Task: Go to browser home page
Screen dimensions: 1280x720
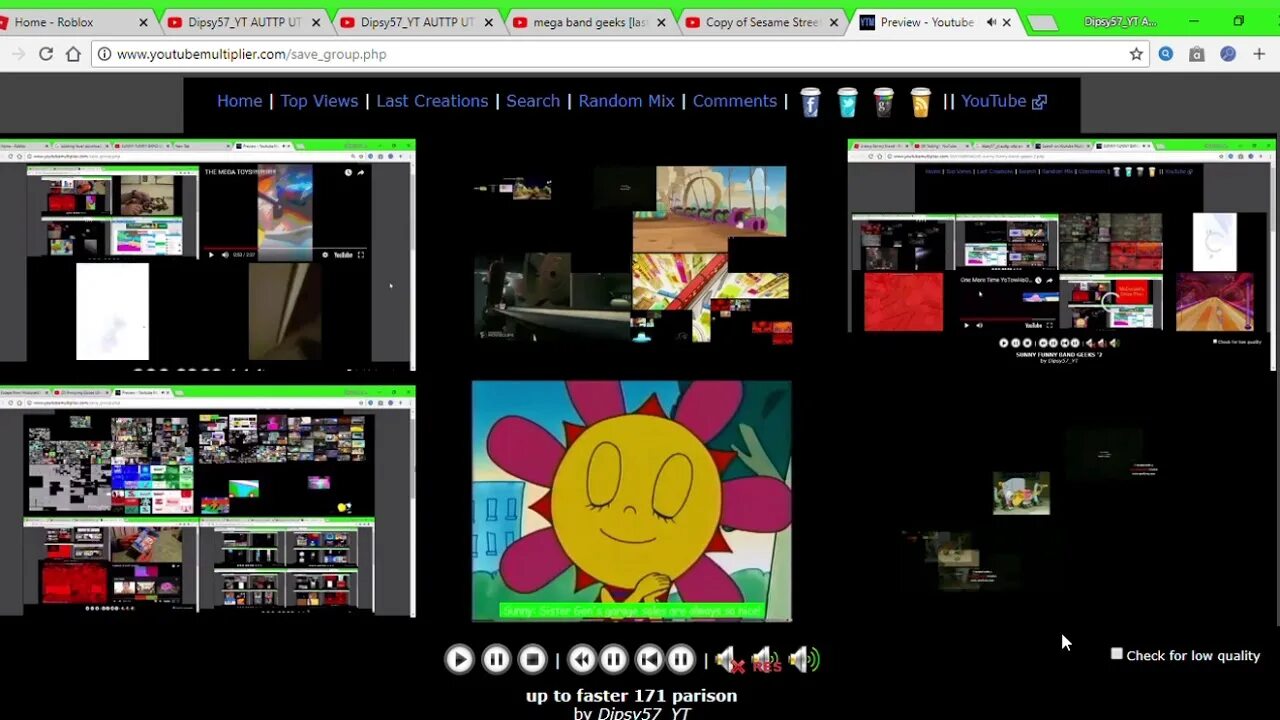Action: tap(73, 54)
